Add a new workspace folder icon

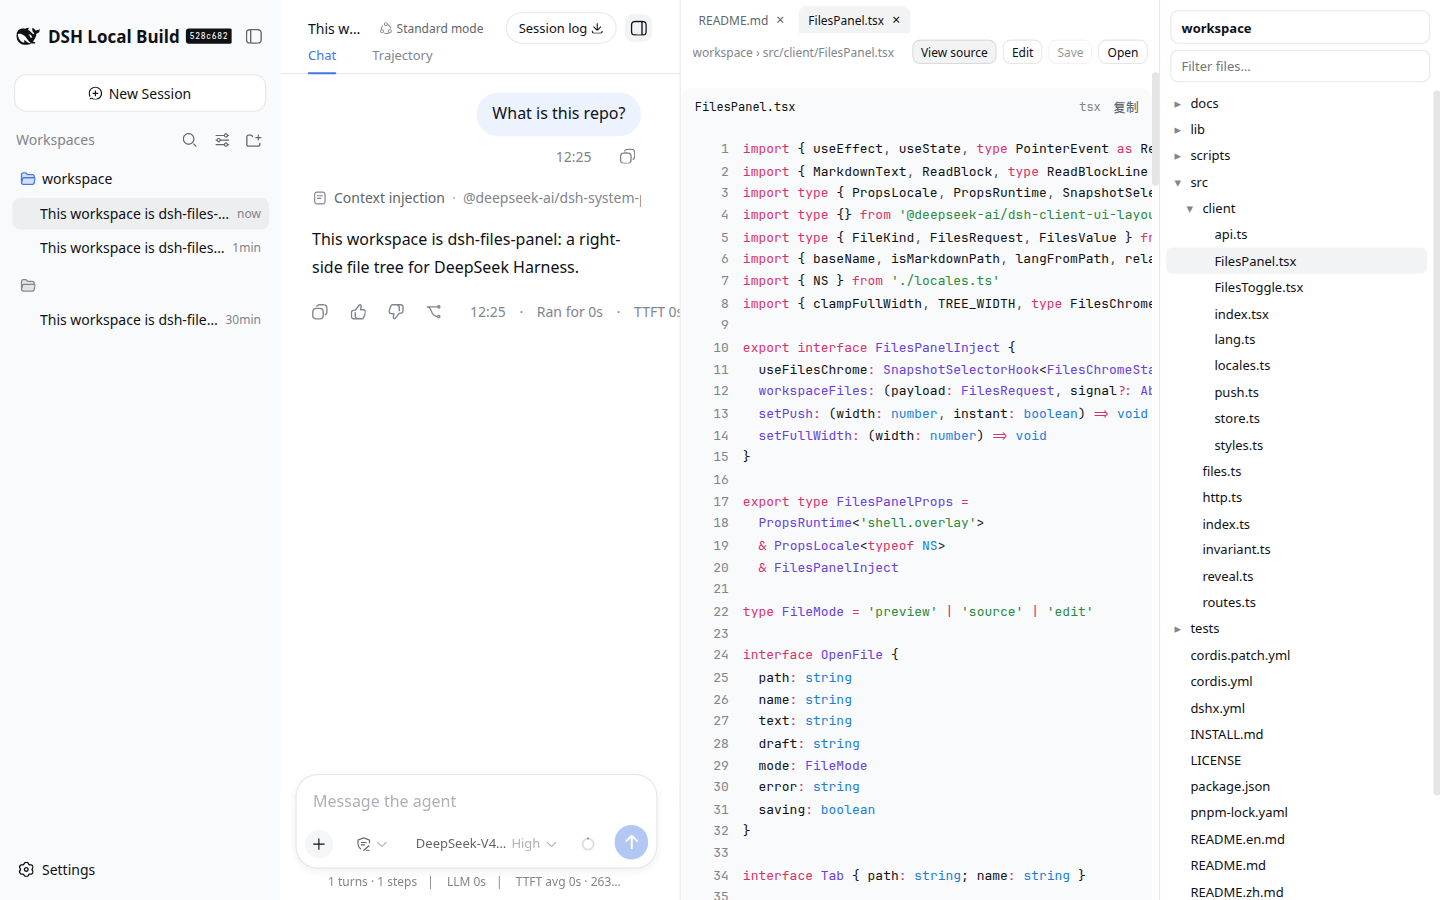[254, 140]
